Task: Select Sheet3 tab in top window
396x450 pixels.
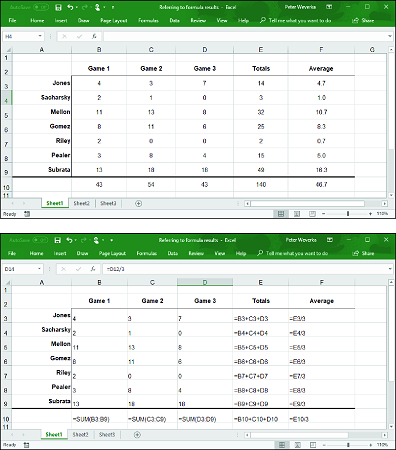Action: tap(108, 203)
